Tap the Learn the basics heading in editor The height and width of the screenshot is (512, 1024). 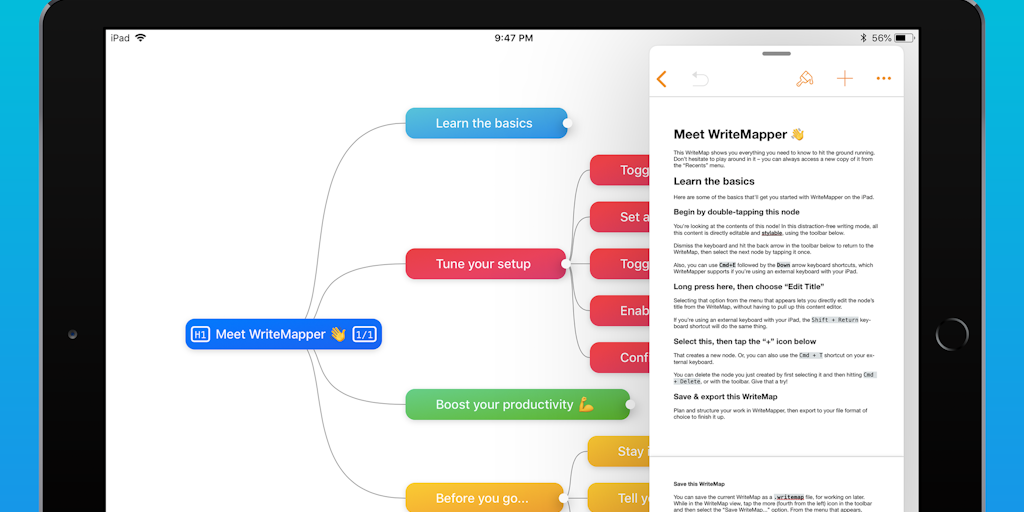pos(714,182)
